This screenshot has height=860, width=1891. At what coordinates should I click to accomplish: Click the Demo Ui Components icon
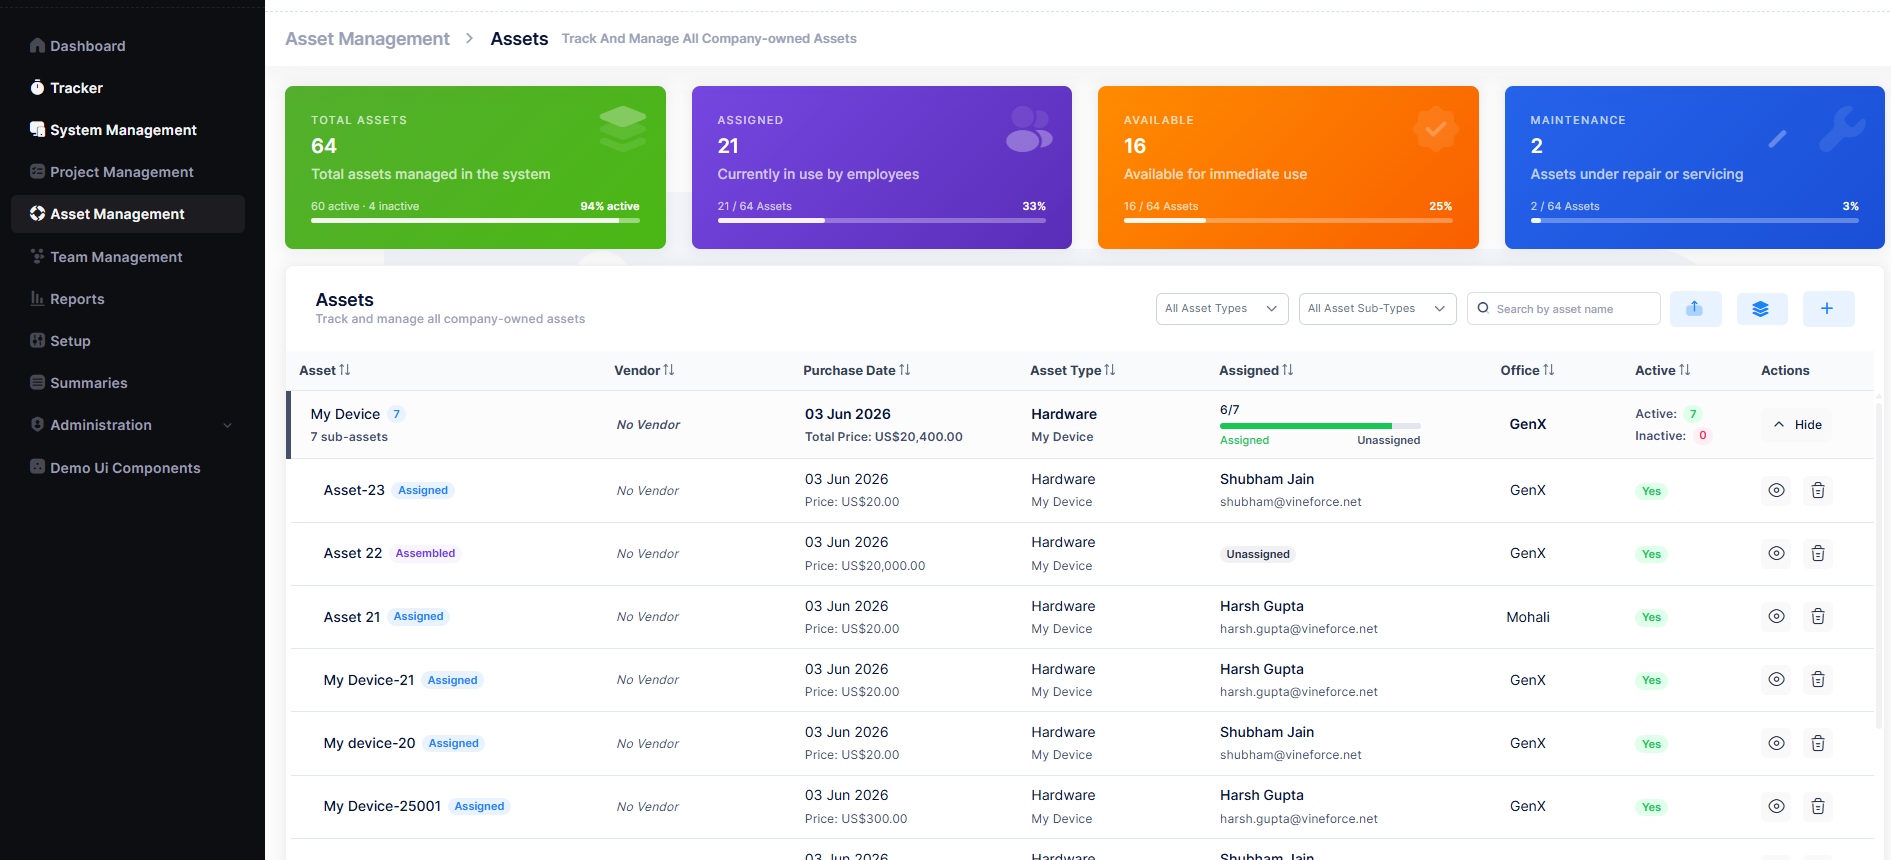pos(37,467)
